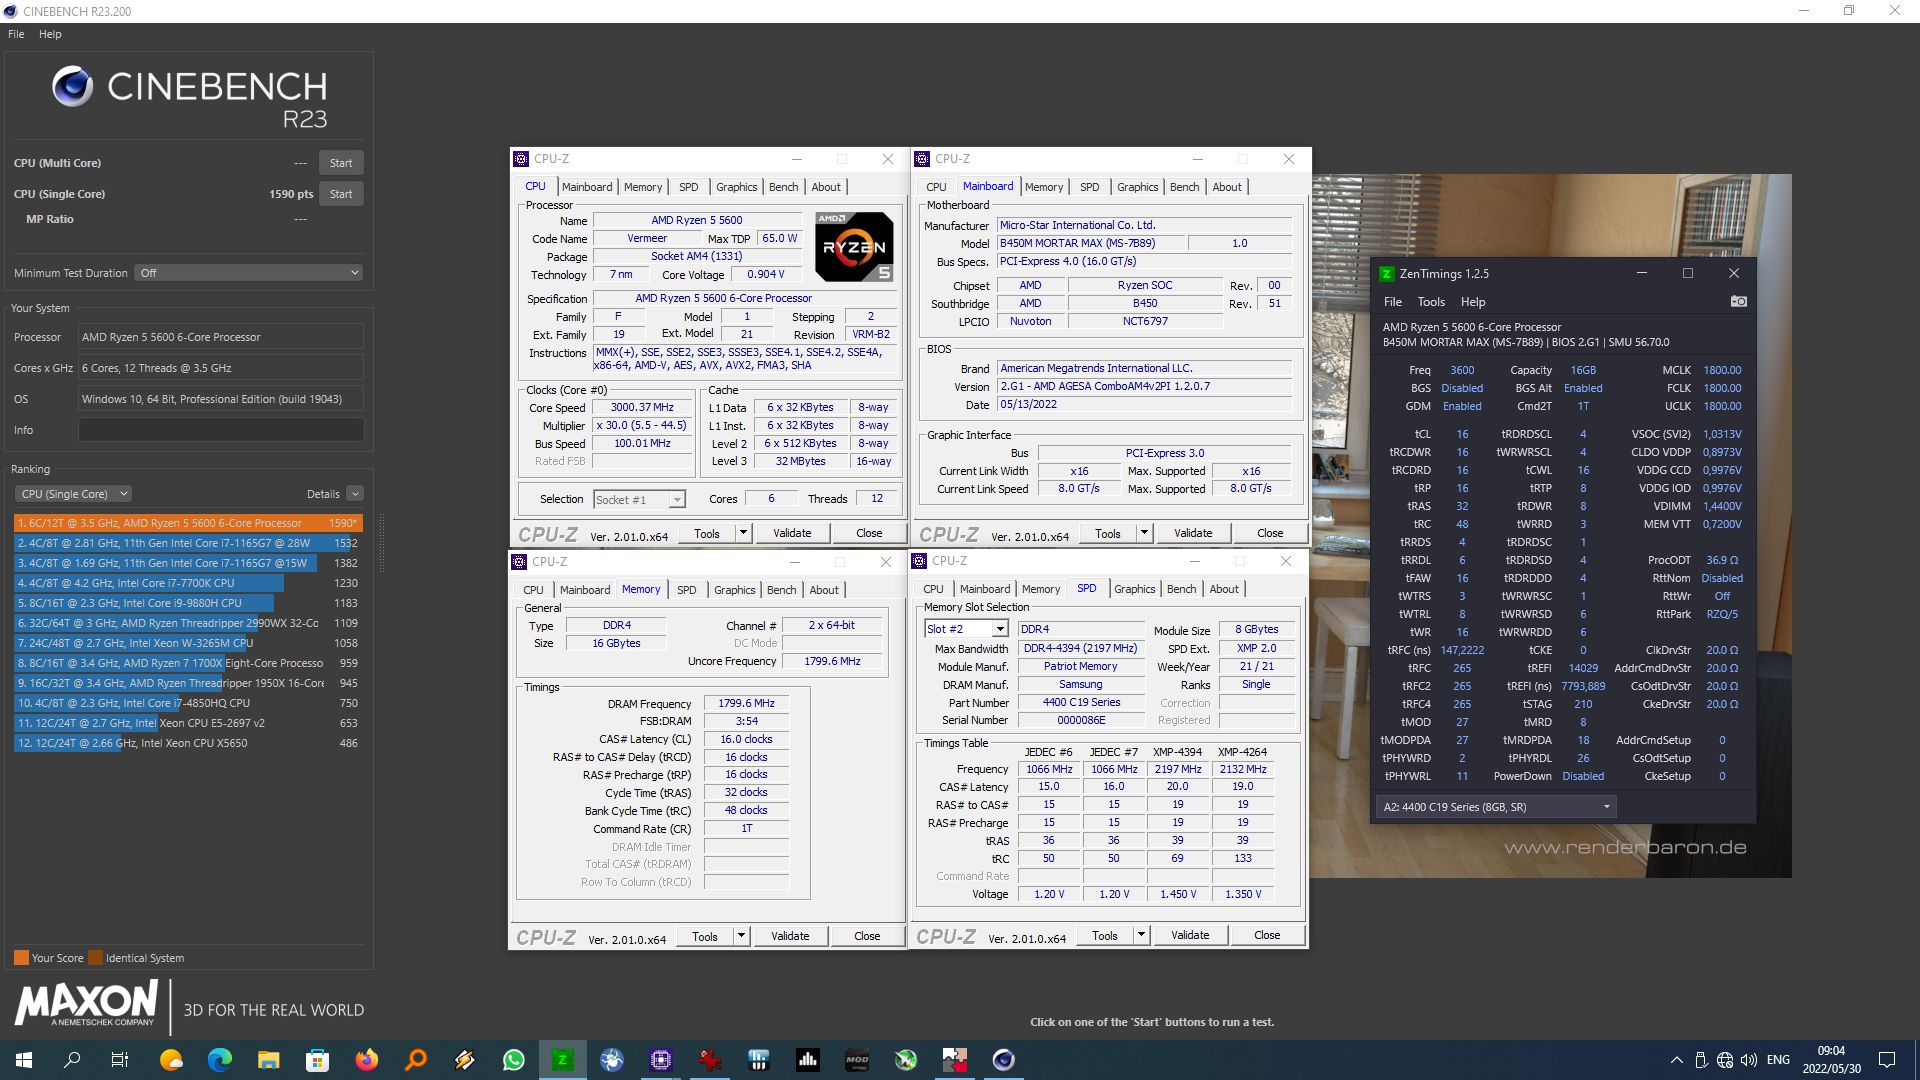
Task: Open Cinebench Help menu
Action: (50, 34)
